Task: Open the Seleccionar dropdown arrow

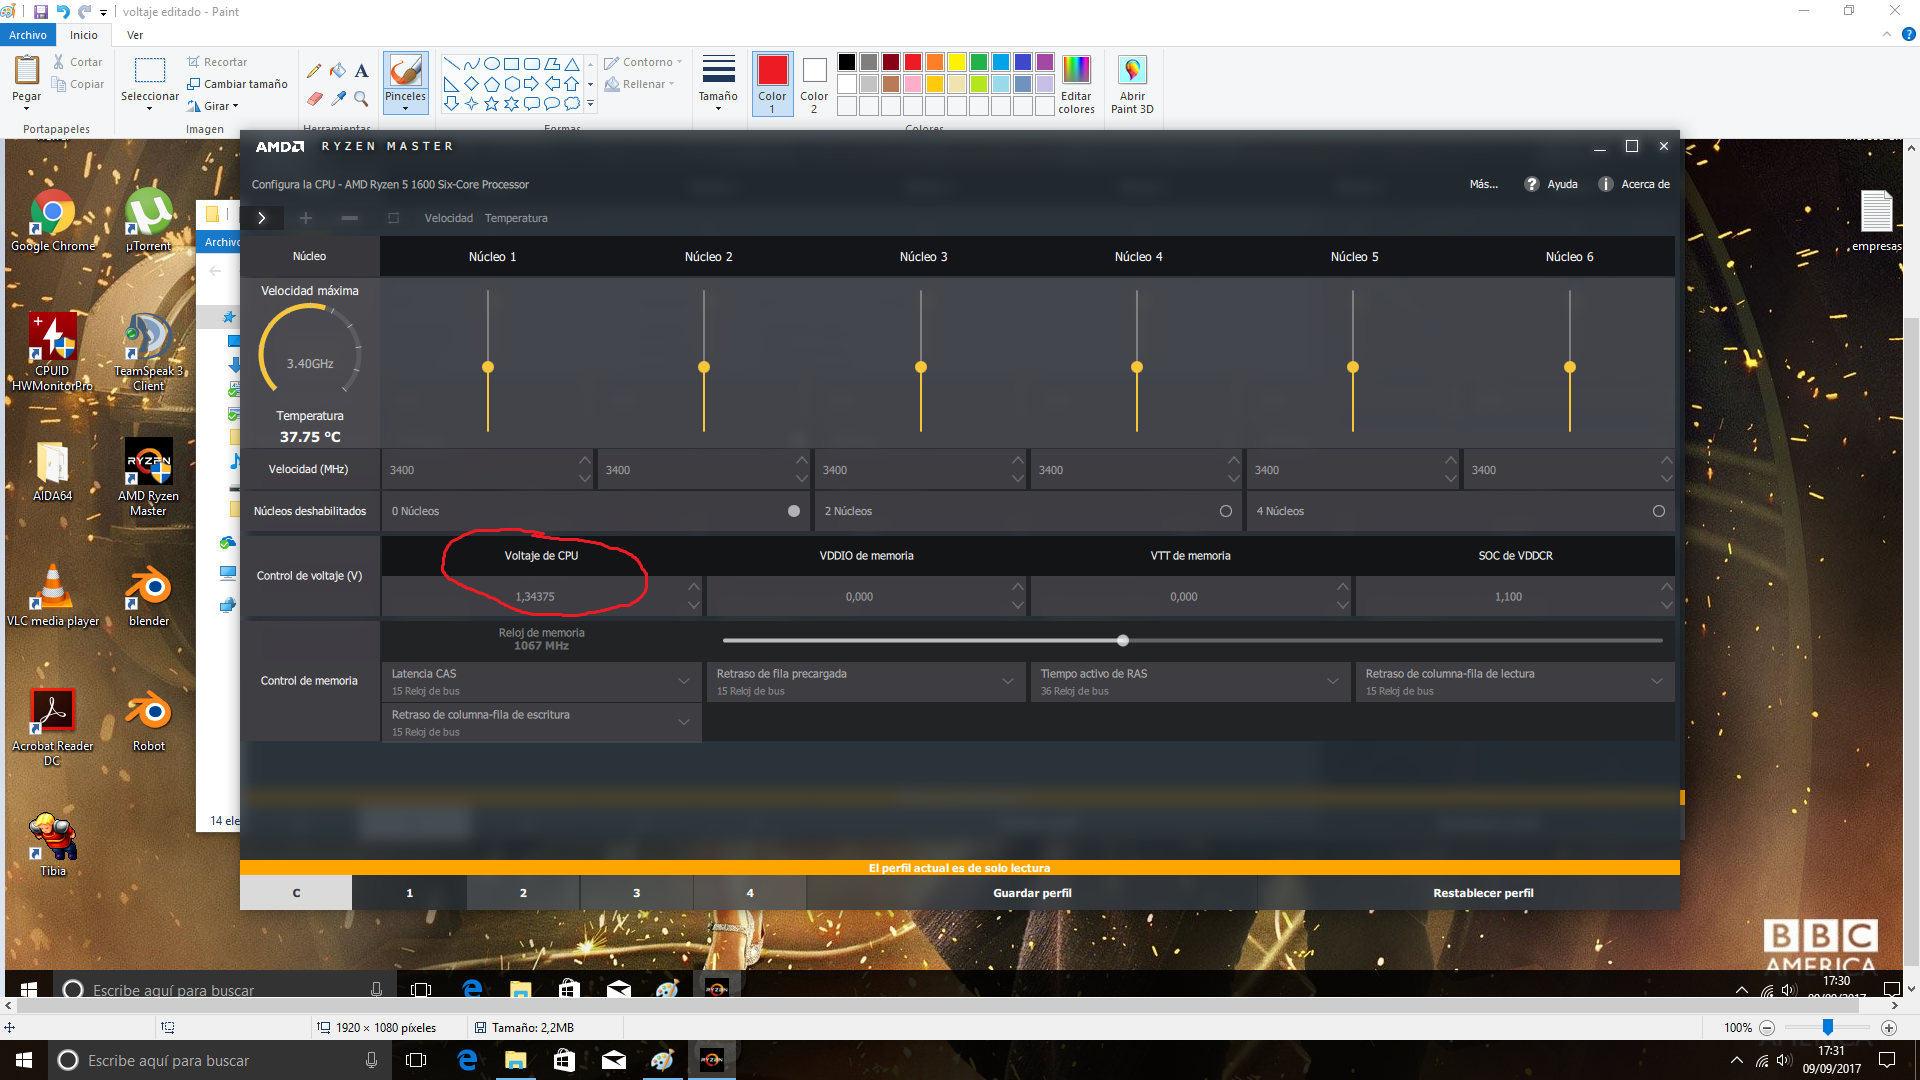Action: (x=149, y=109)
